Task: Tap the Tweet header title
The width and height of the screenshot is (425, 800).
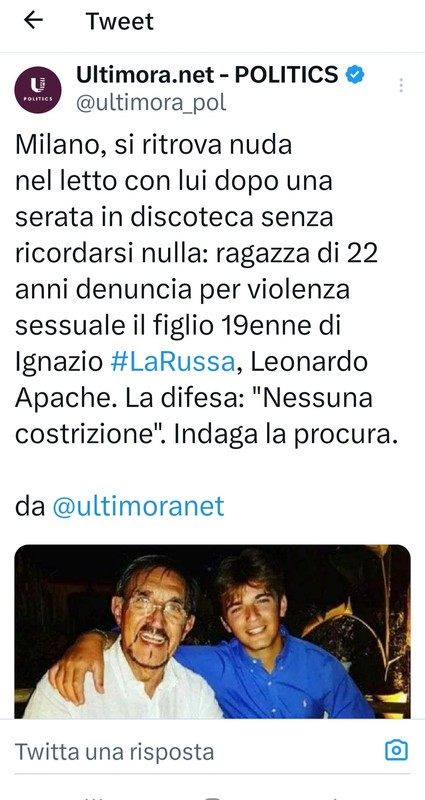Action: point(119,21)
